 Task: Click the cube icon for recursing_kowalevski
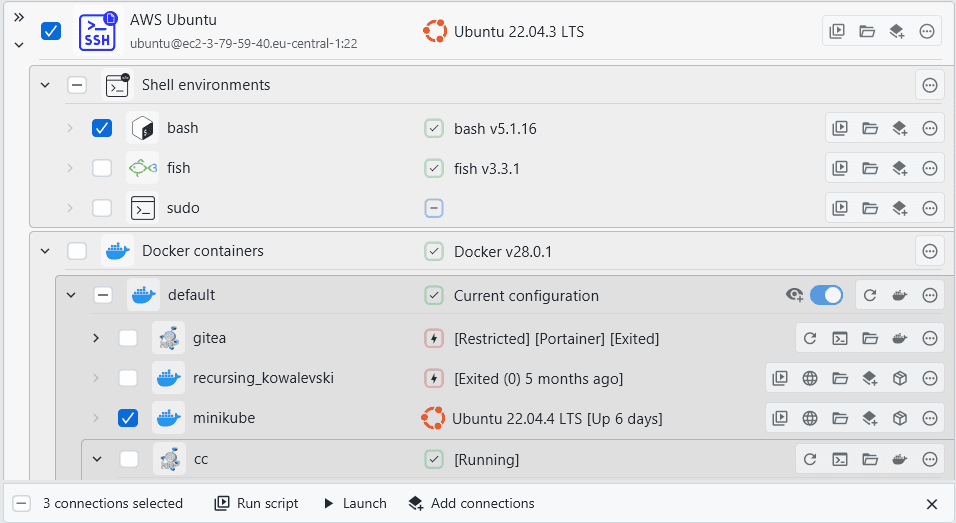(899, 378)
